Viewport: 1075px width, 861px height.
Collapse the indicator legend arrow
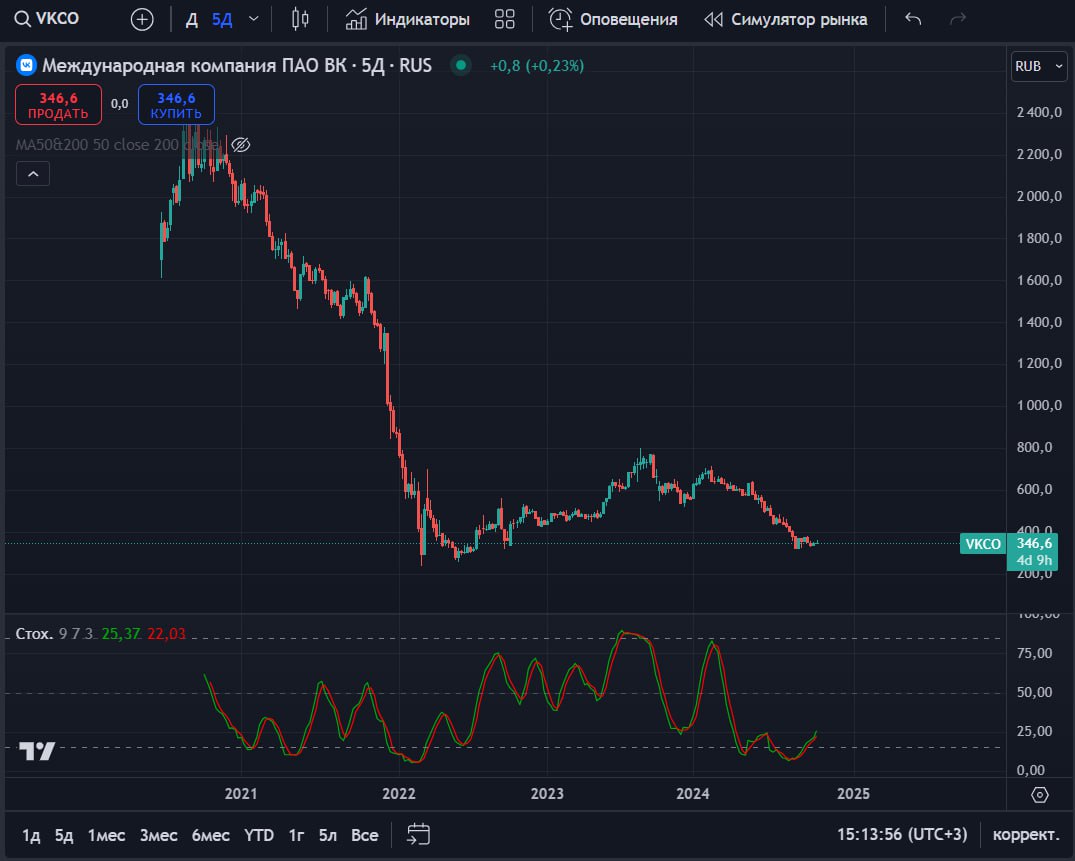click(33, 174)
